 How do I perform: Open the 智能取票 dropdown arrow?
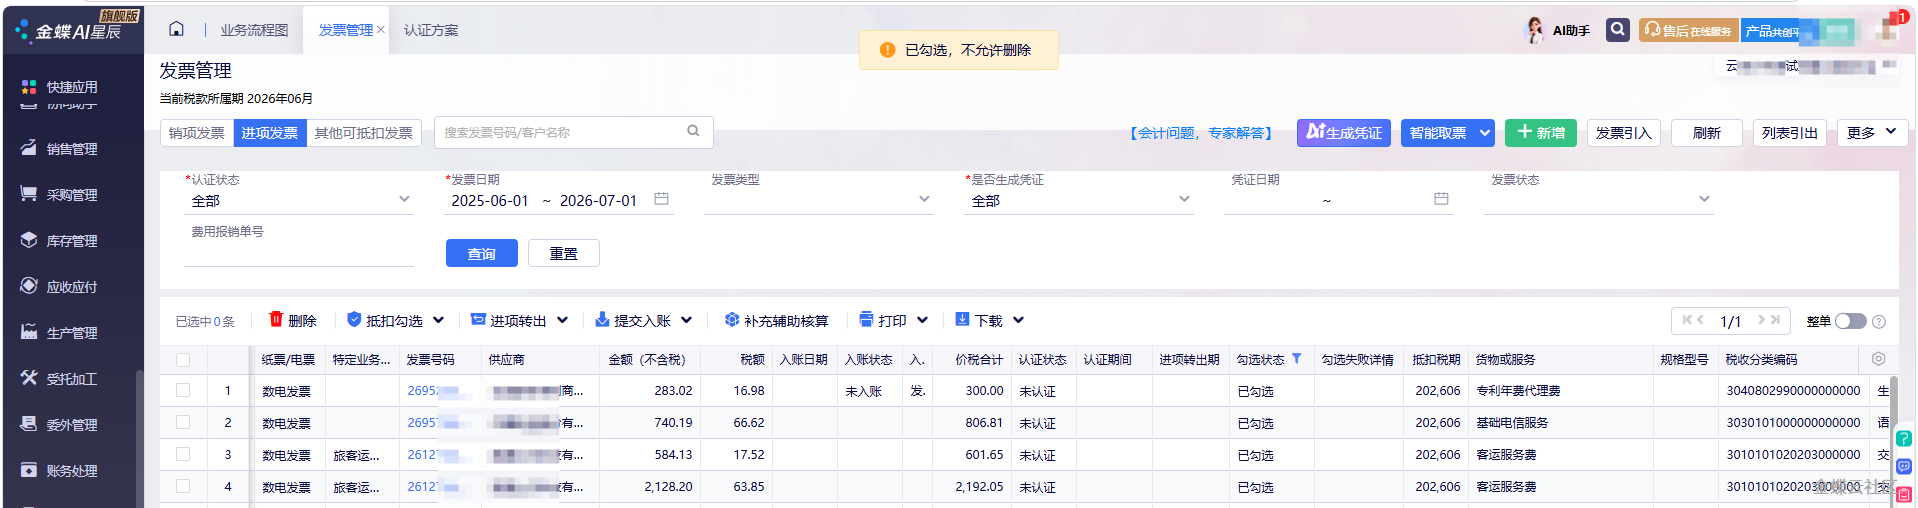pyautogui.click(x=1485, y=132)
